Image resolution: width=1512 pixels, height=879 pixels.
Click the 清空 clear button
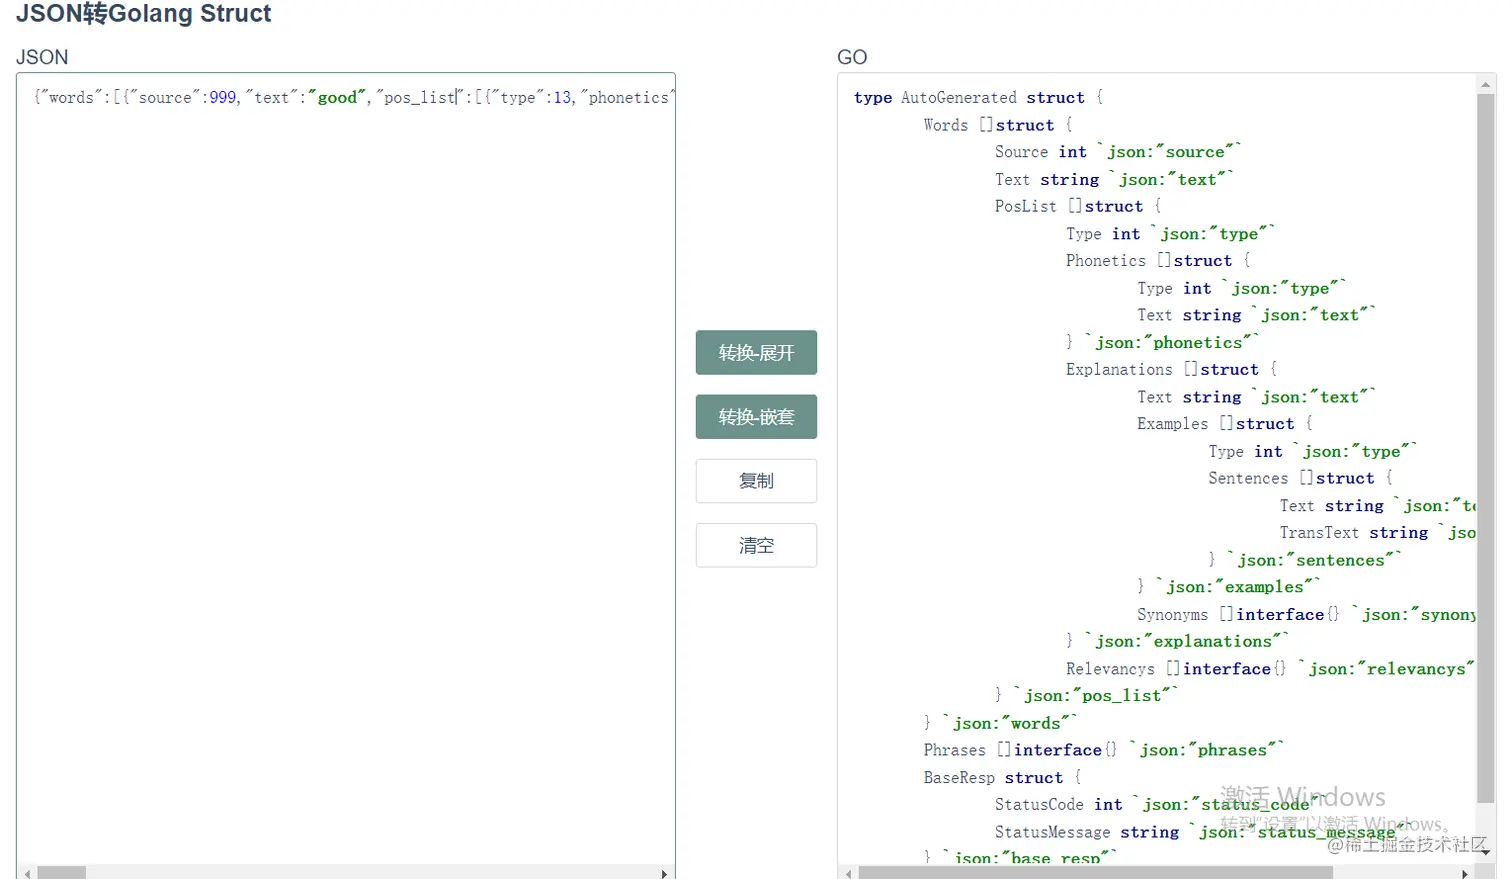click(756, 545)
